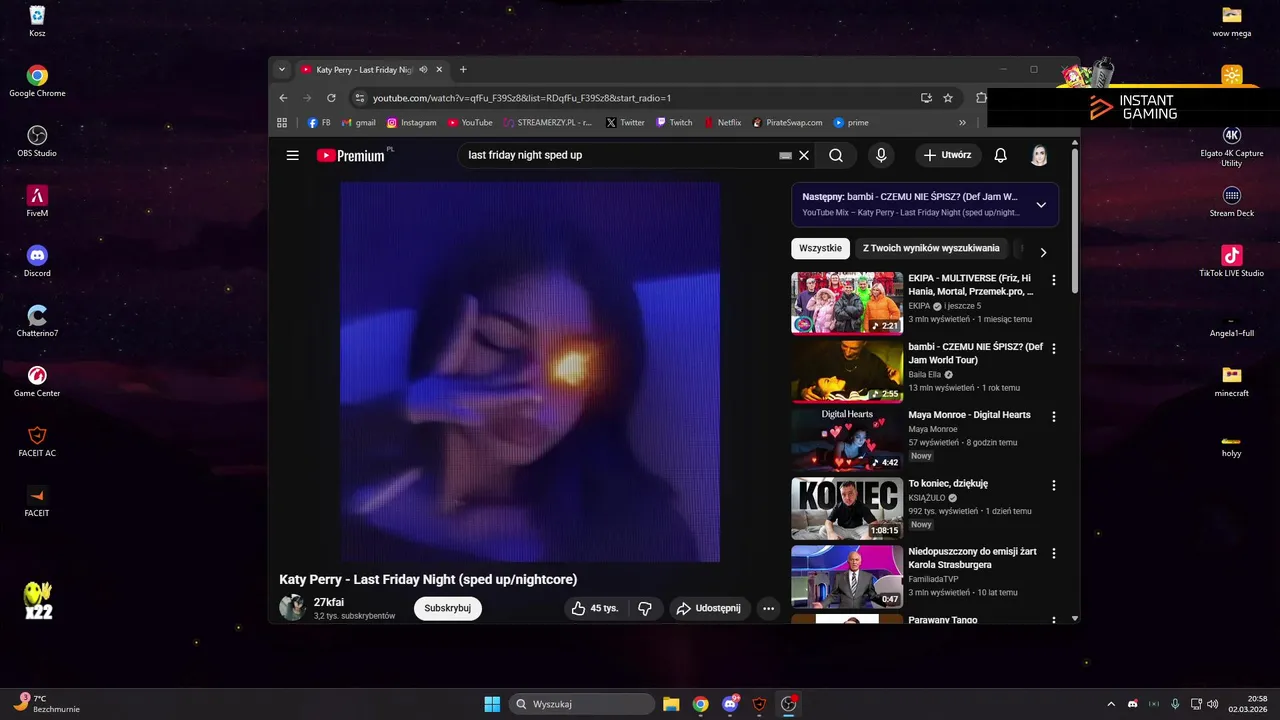Open the PirateSwap.com bookmark

point(787,123)
